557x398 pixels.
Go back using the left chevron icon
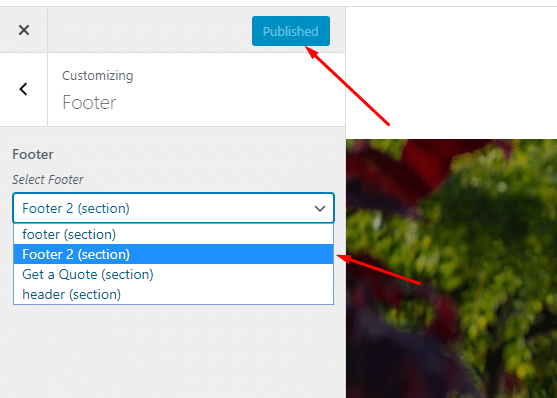tap(23, 89)
